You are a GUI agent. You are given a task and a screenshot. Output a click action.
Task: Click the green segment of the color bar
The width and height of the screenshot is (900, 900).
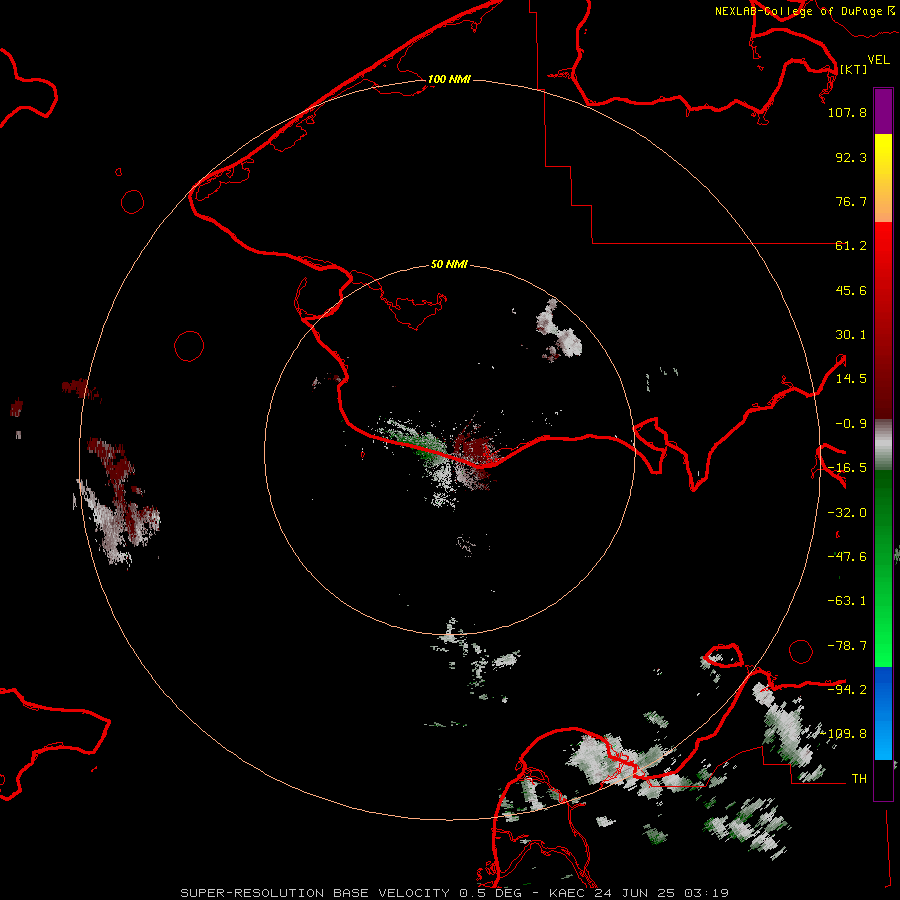883,568
